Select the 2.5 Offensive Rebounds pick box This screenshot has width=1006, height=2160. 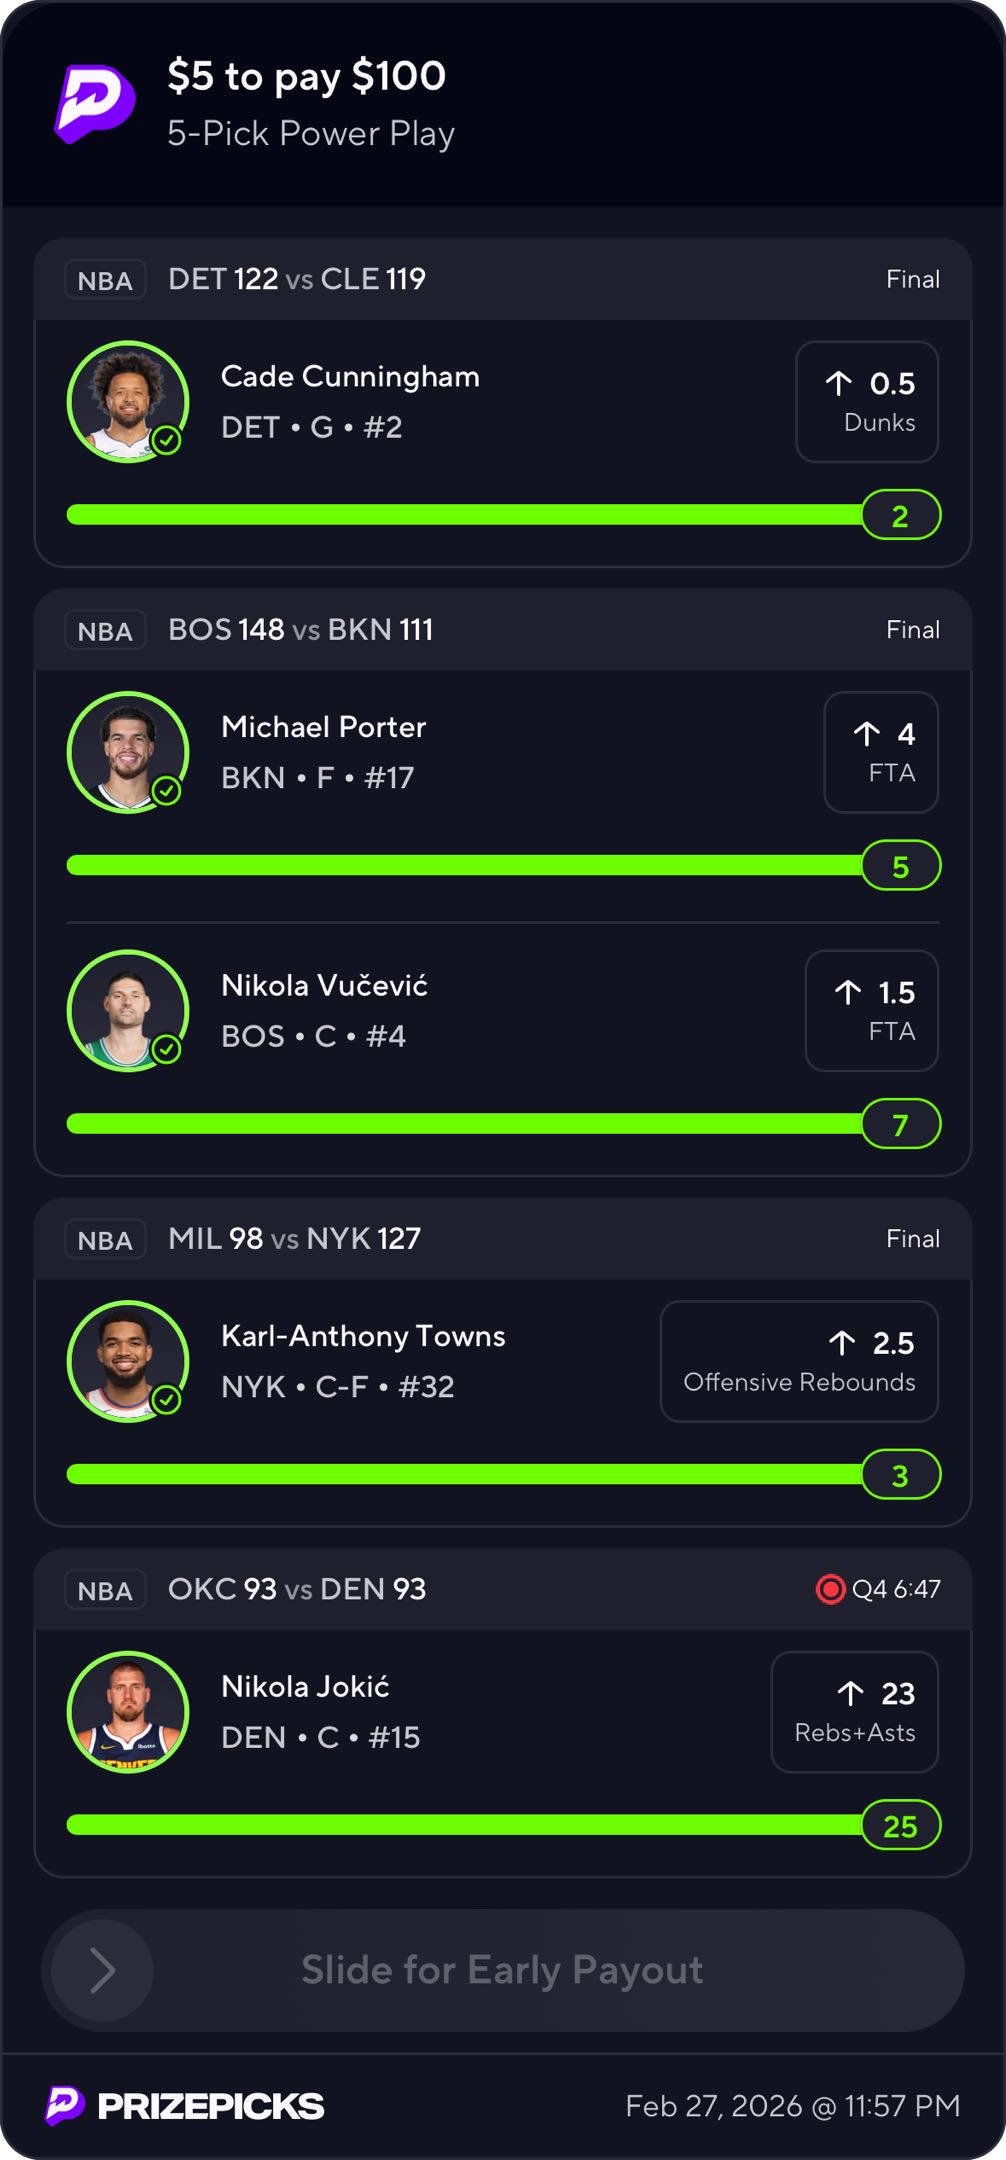click(798, 1361)
